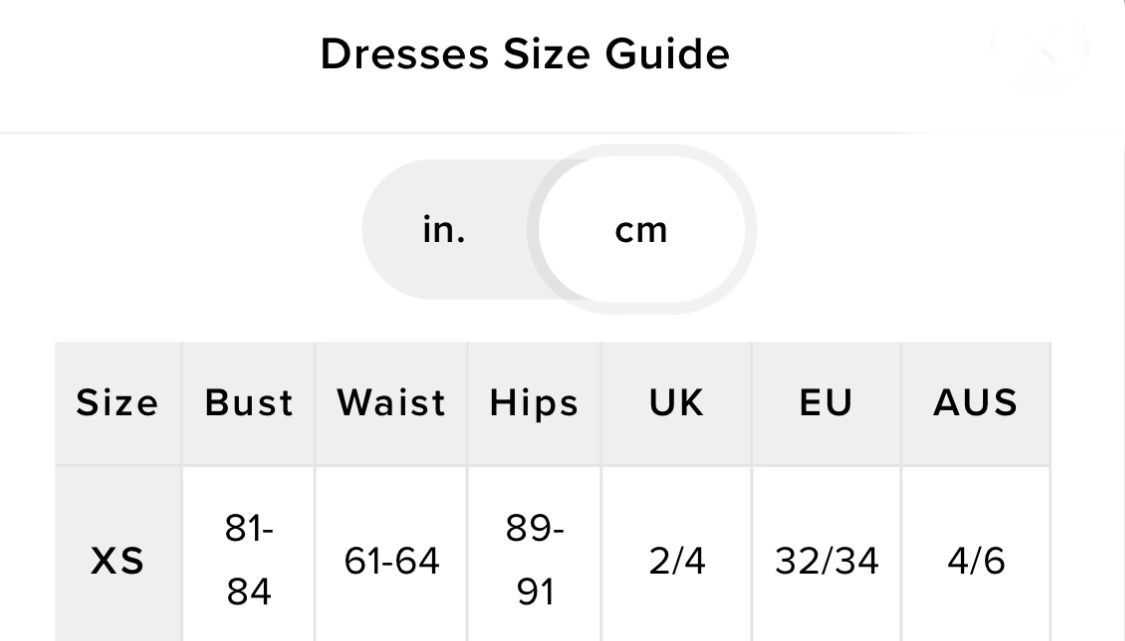Click the XS waist value 61-64
Screen dimensions: 1125x641
[391, 562]
